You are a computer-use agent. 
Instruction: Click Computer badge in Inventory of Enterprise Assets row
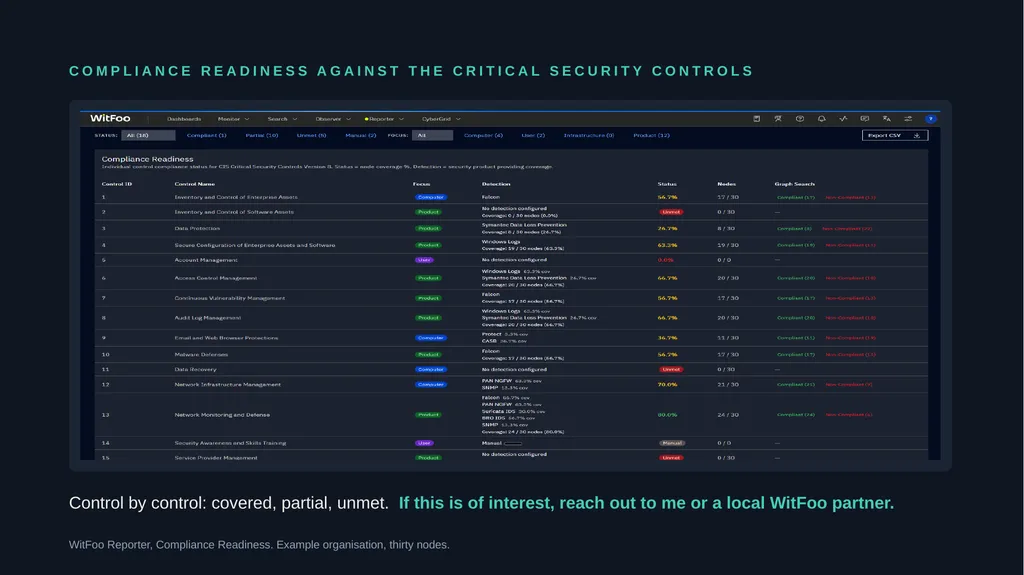pos(431,197)
